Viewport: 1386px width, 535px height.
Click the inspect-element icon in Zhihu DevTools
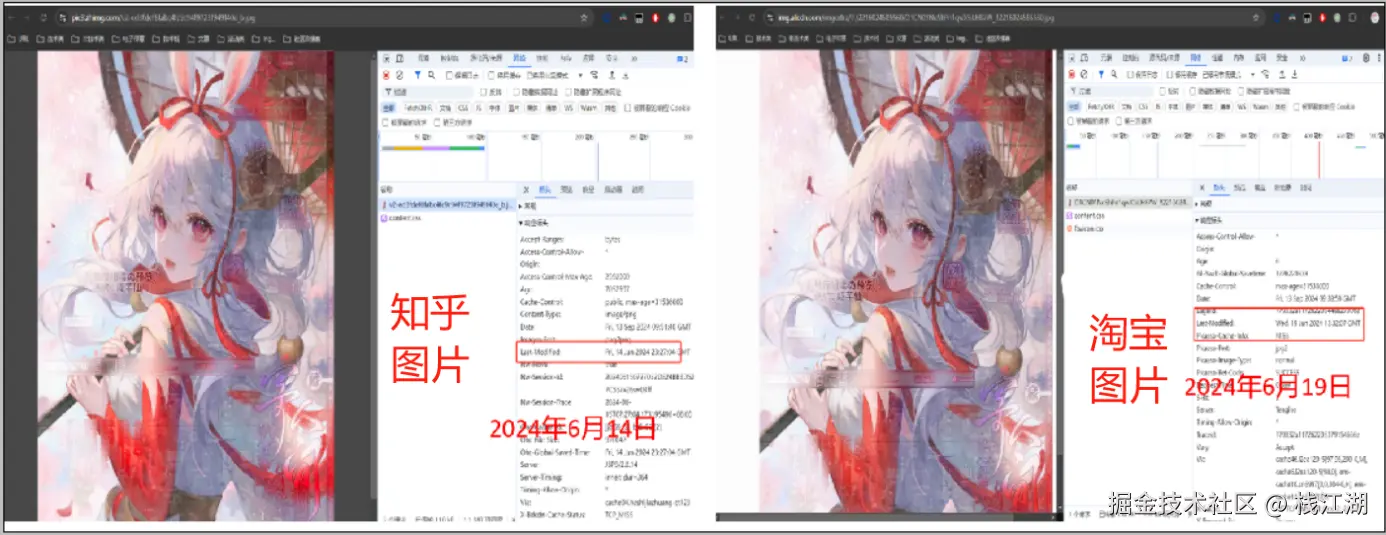[x=386, y=58]
